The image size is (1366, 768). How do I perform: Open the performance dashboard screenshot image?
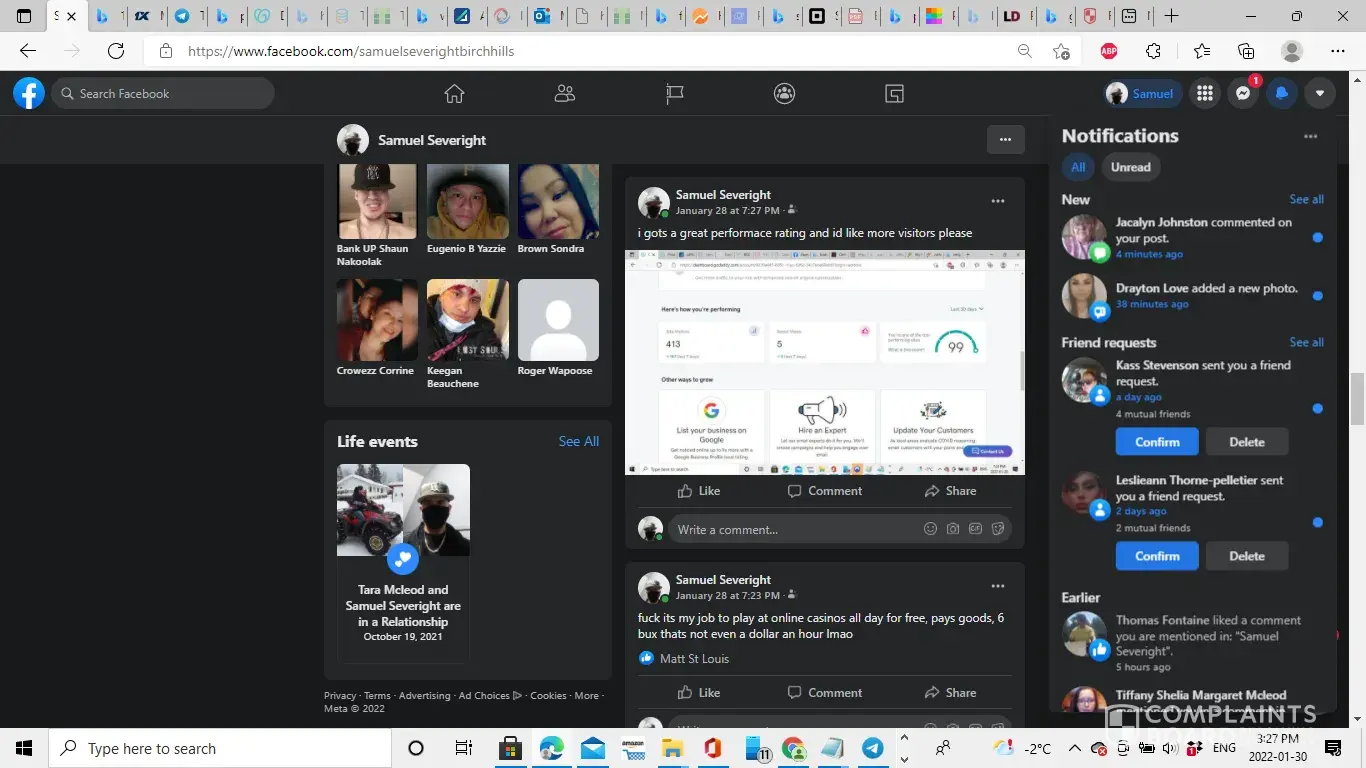point(825,362)
